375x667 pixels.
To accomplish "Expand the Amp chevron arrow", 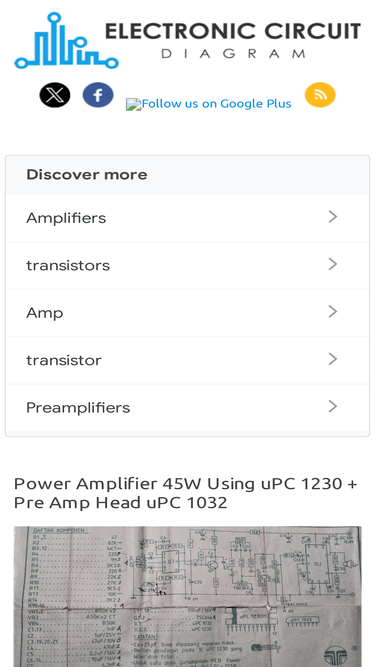I will point(333,312).
